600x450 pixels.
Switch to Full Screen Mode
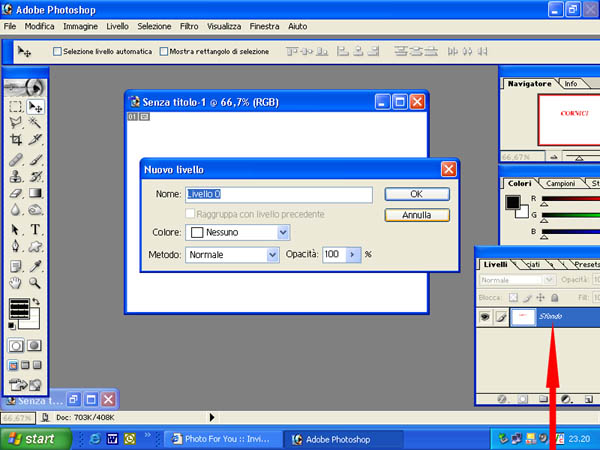(x=37, y=365)
